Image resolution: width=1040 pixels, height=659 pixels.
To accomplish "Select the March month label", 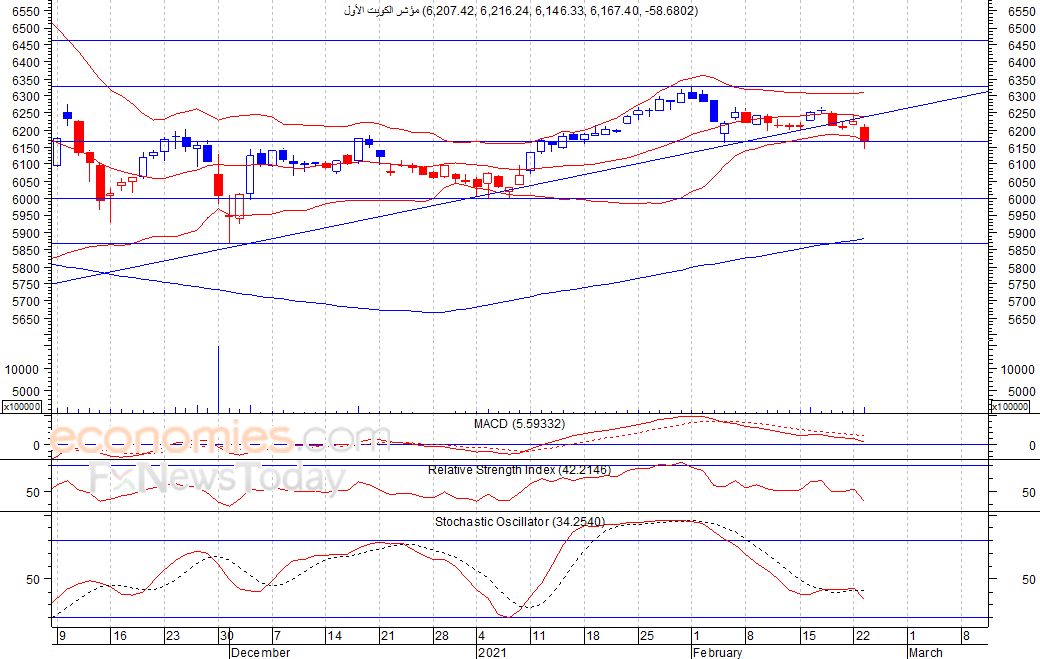I will tap(926, 652).
